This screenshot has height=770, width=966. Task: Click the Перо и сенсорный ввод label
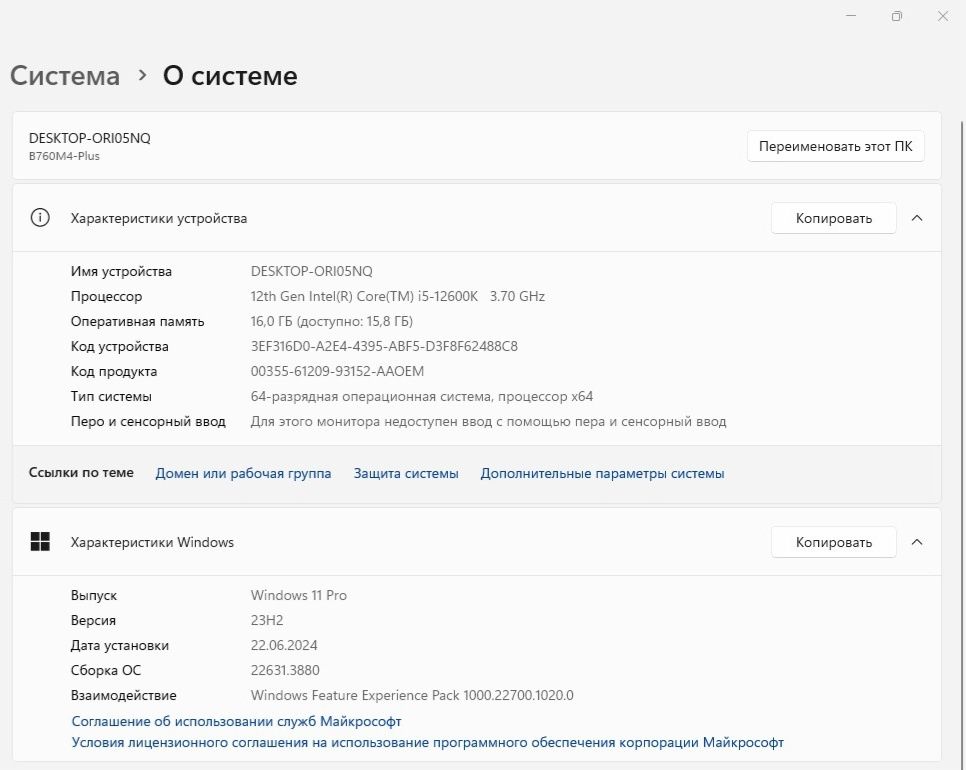click(148, 421)
